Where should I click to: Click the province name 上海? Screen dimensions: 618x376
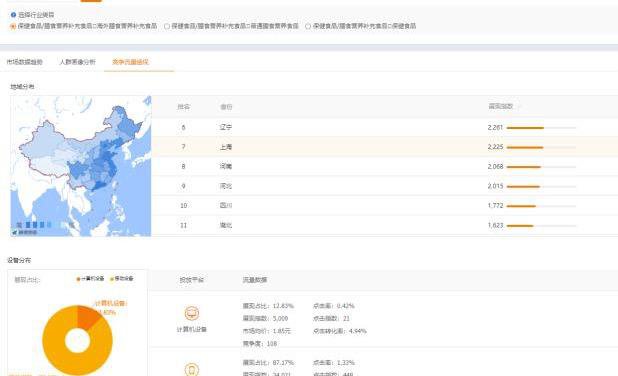(226, 147)
